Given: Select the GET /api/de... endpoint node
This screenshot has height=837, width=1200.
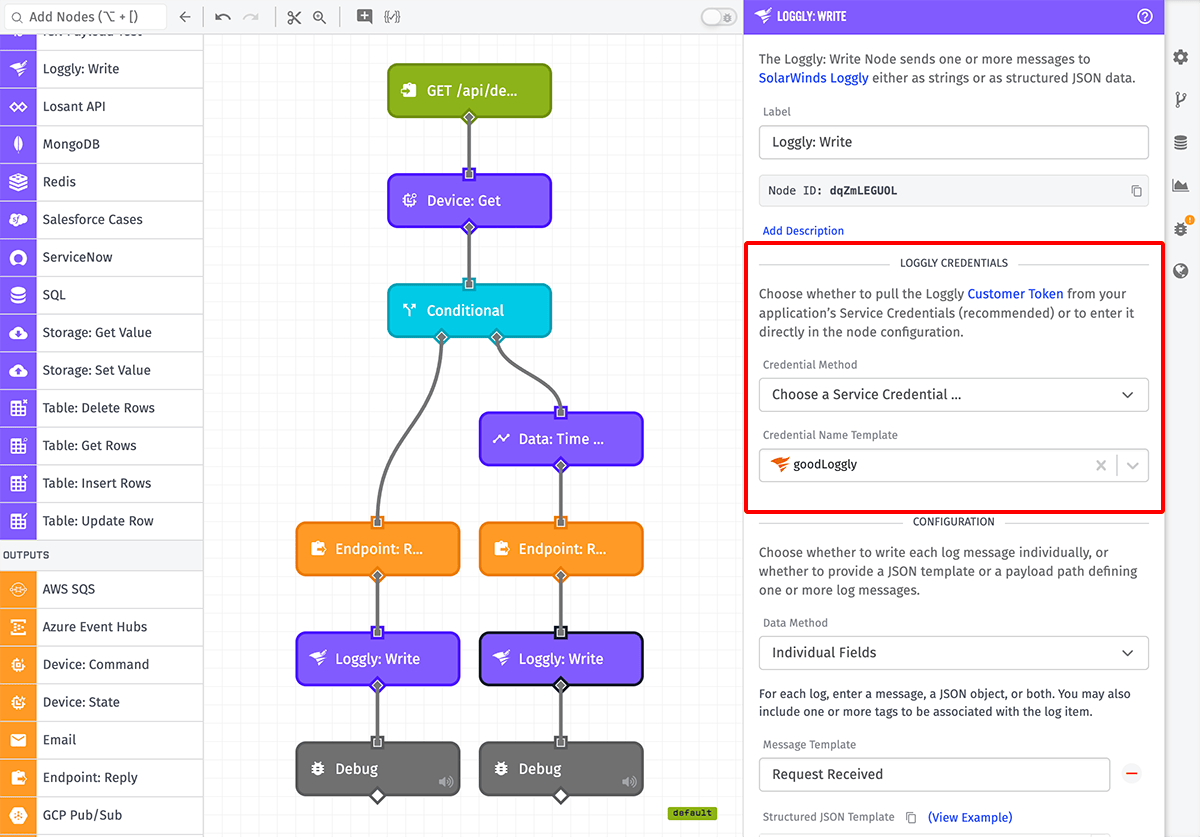Looking at the screenshot, I should point(469,91).
